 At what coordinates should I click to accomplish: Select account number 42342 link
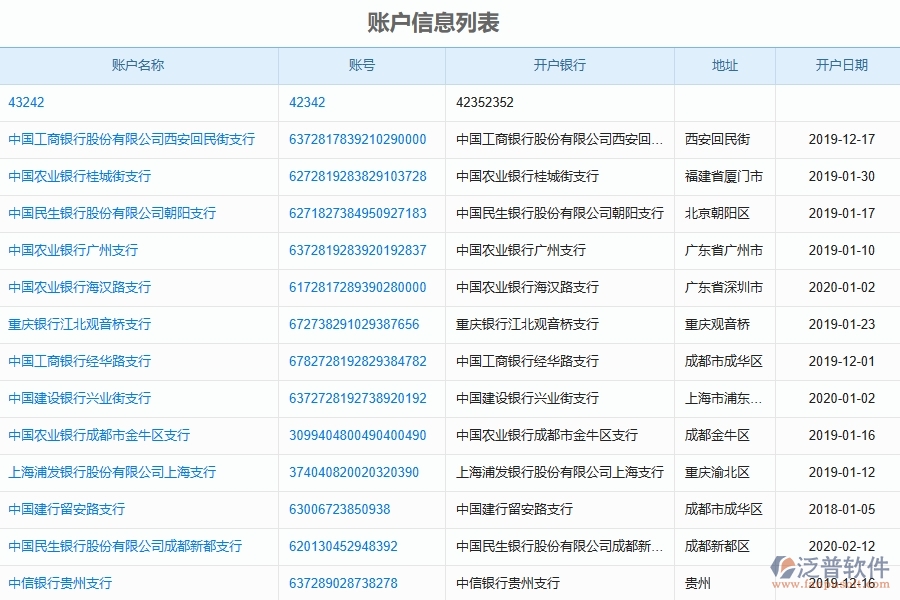(x=305, y=102)
